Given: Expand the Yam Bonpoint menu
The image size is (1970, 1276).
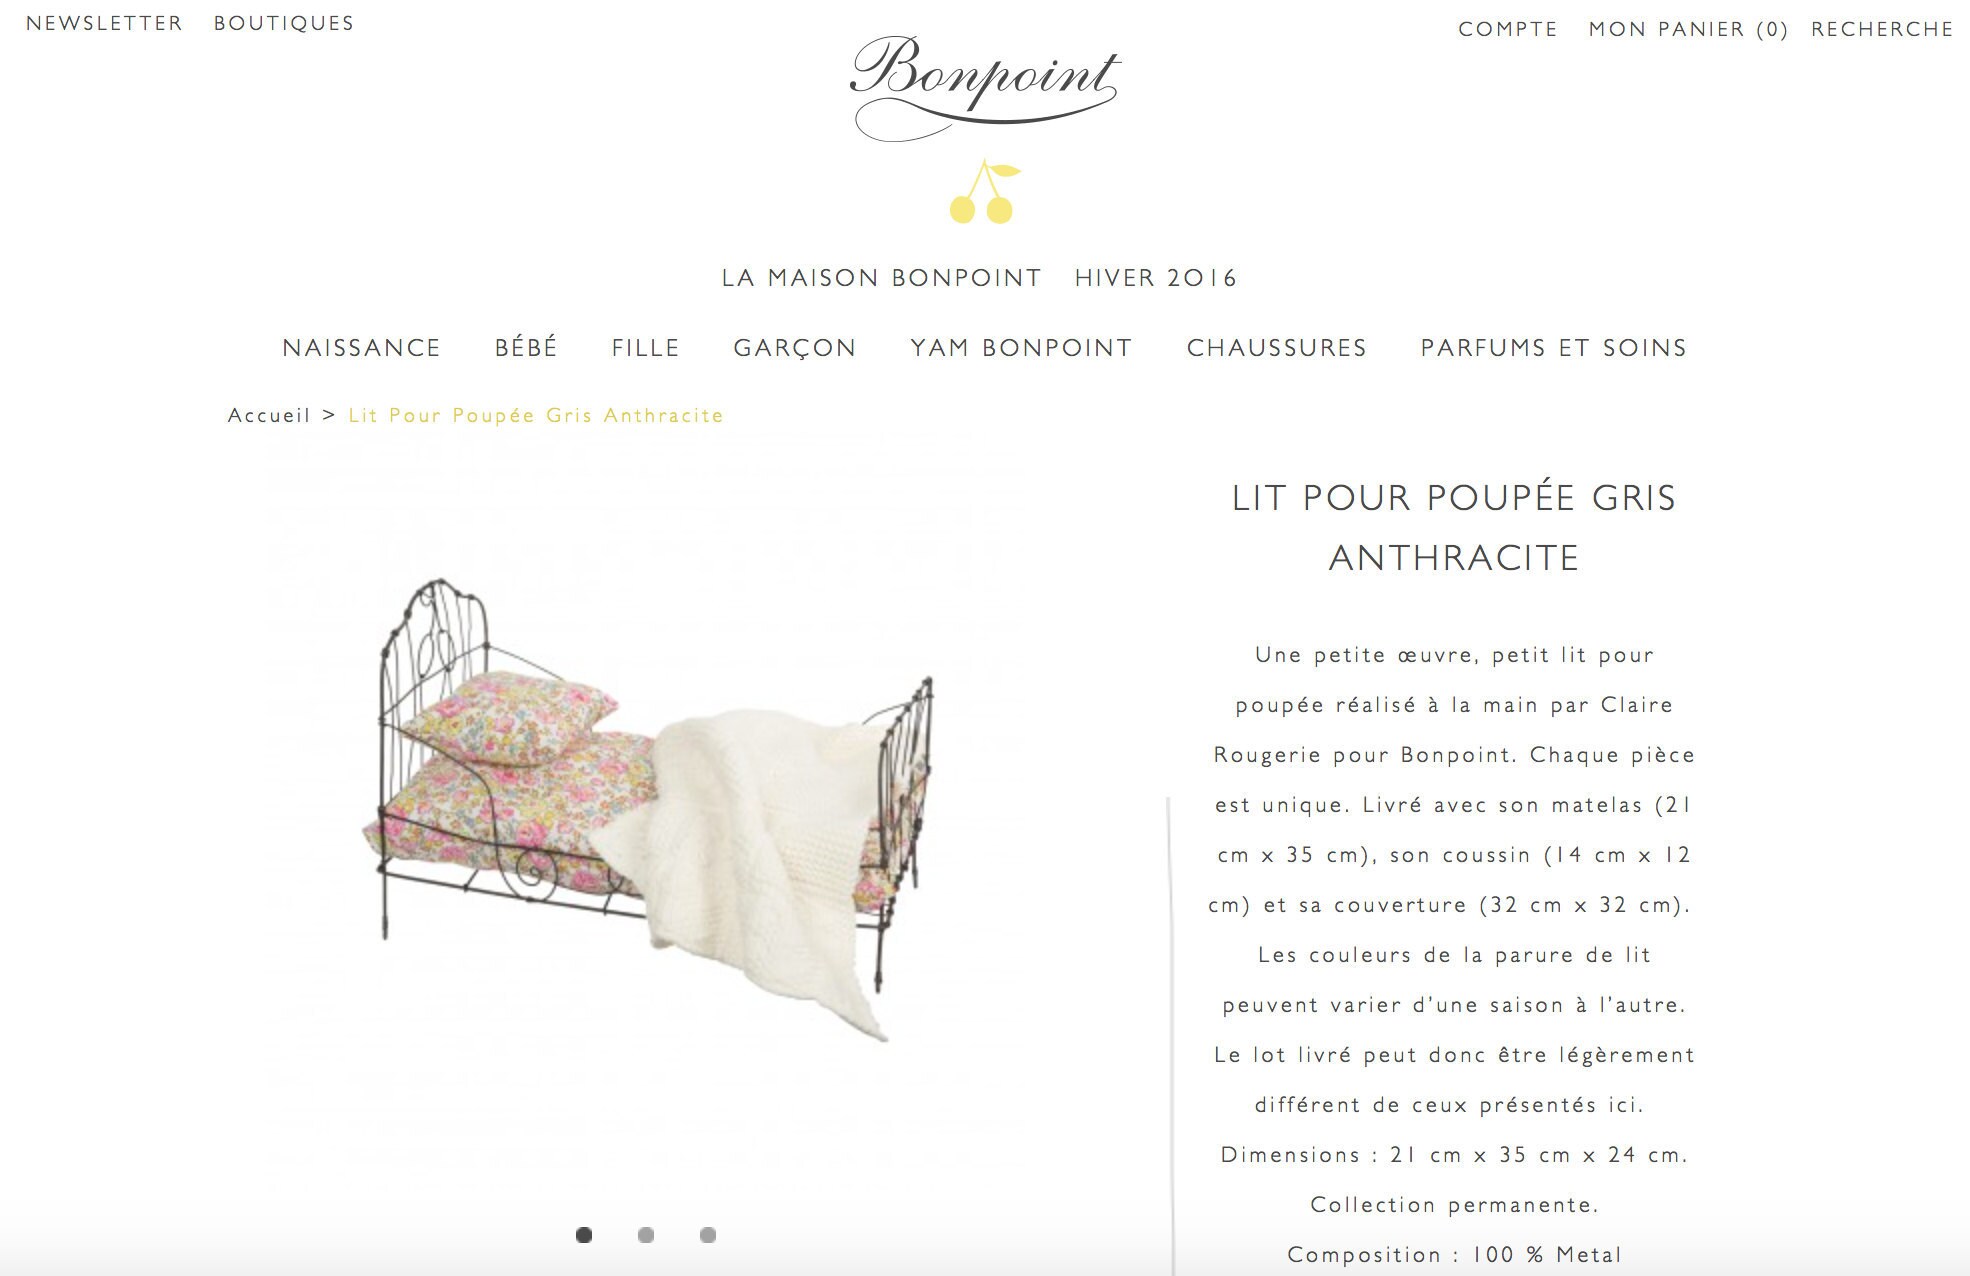Looking at the screenshot, I should (x=1022, y=348).
